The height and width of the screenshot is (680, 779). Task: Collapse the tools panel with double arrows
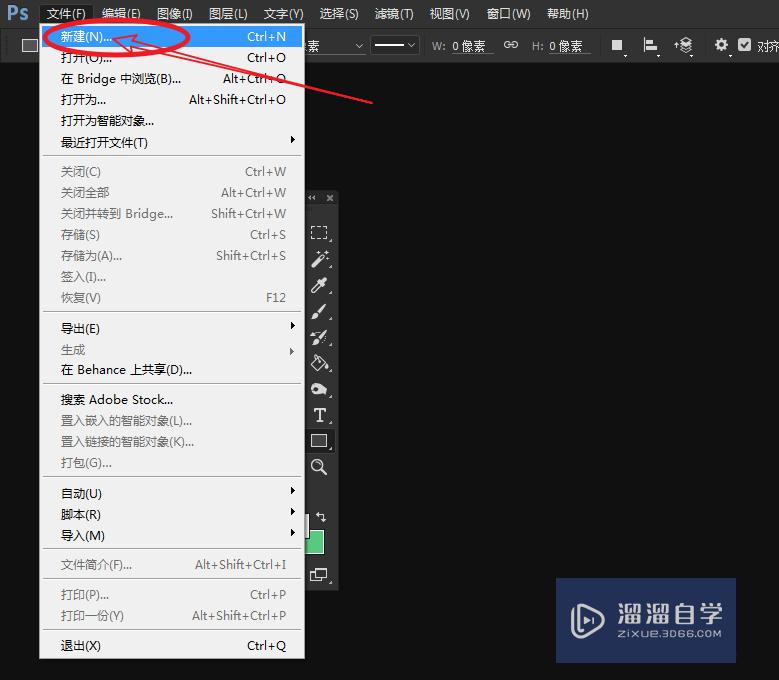point(312,198)
